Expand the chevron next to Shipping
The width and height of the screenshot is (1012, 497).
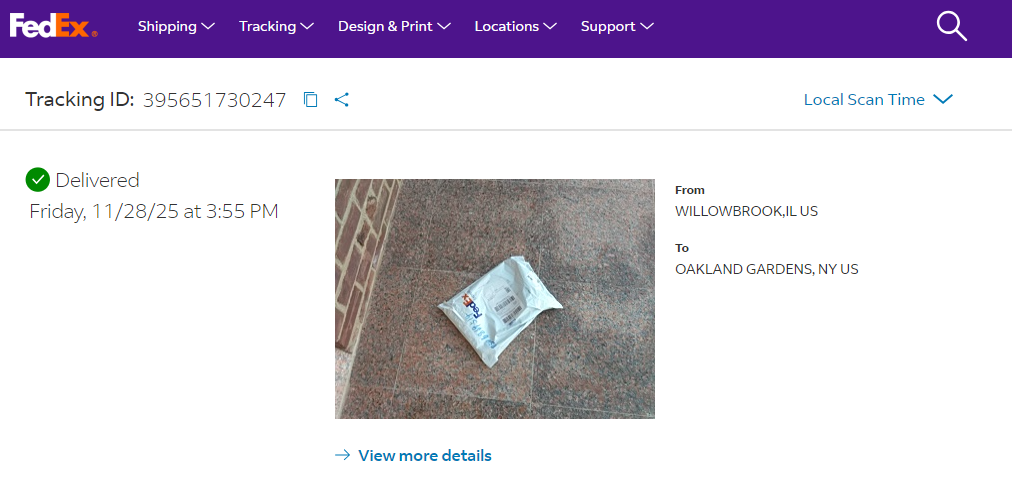(x=208, y=26)
